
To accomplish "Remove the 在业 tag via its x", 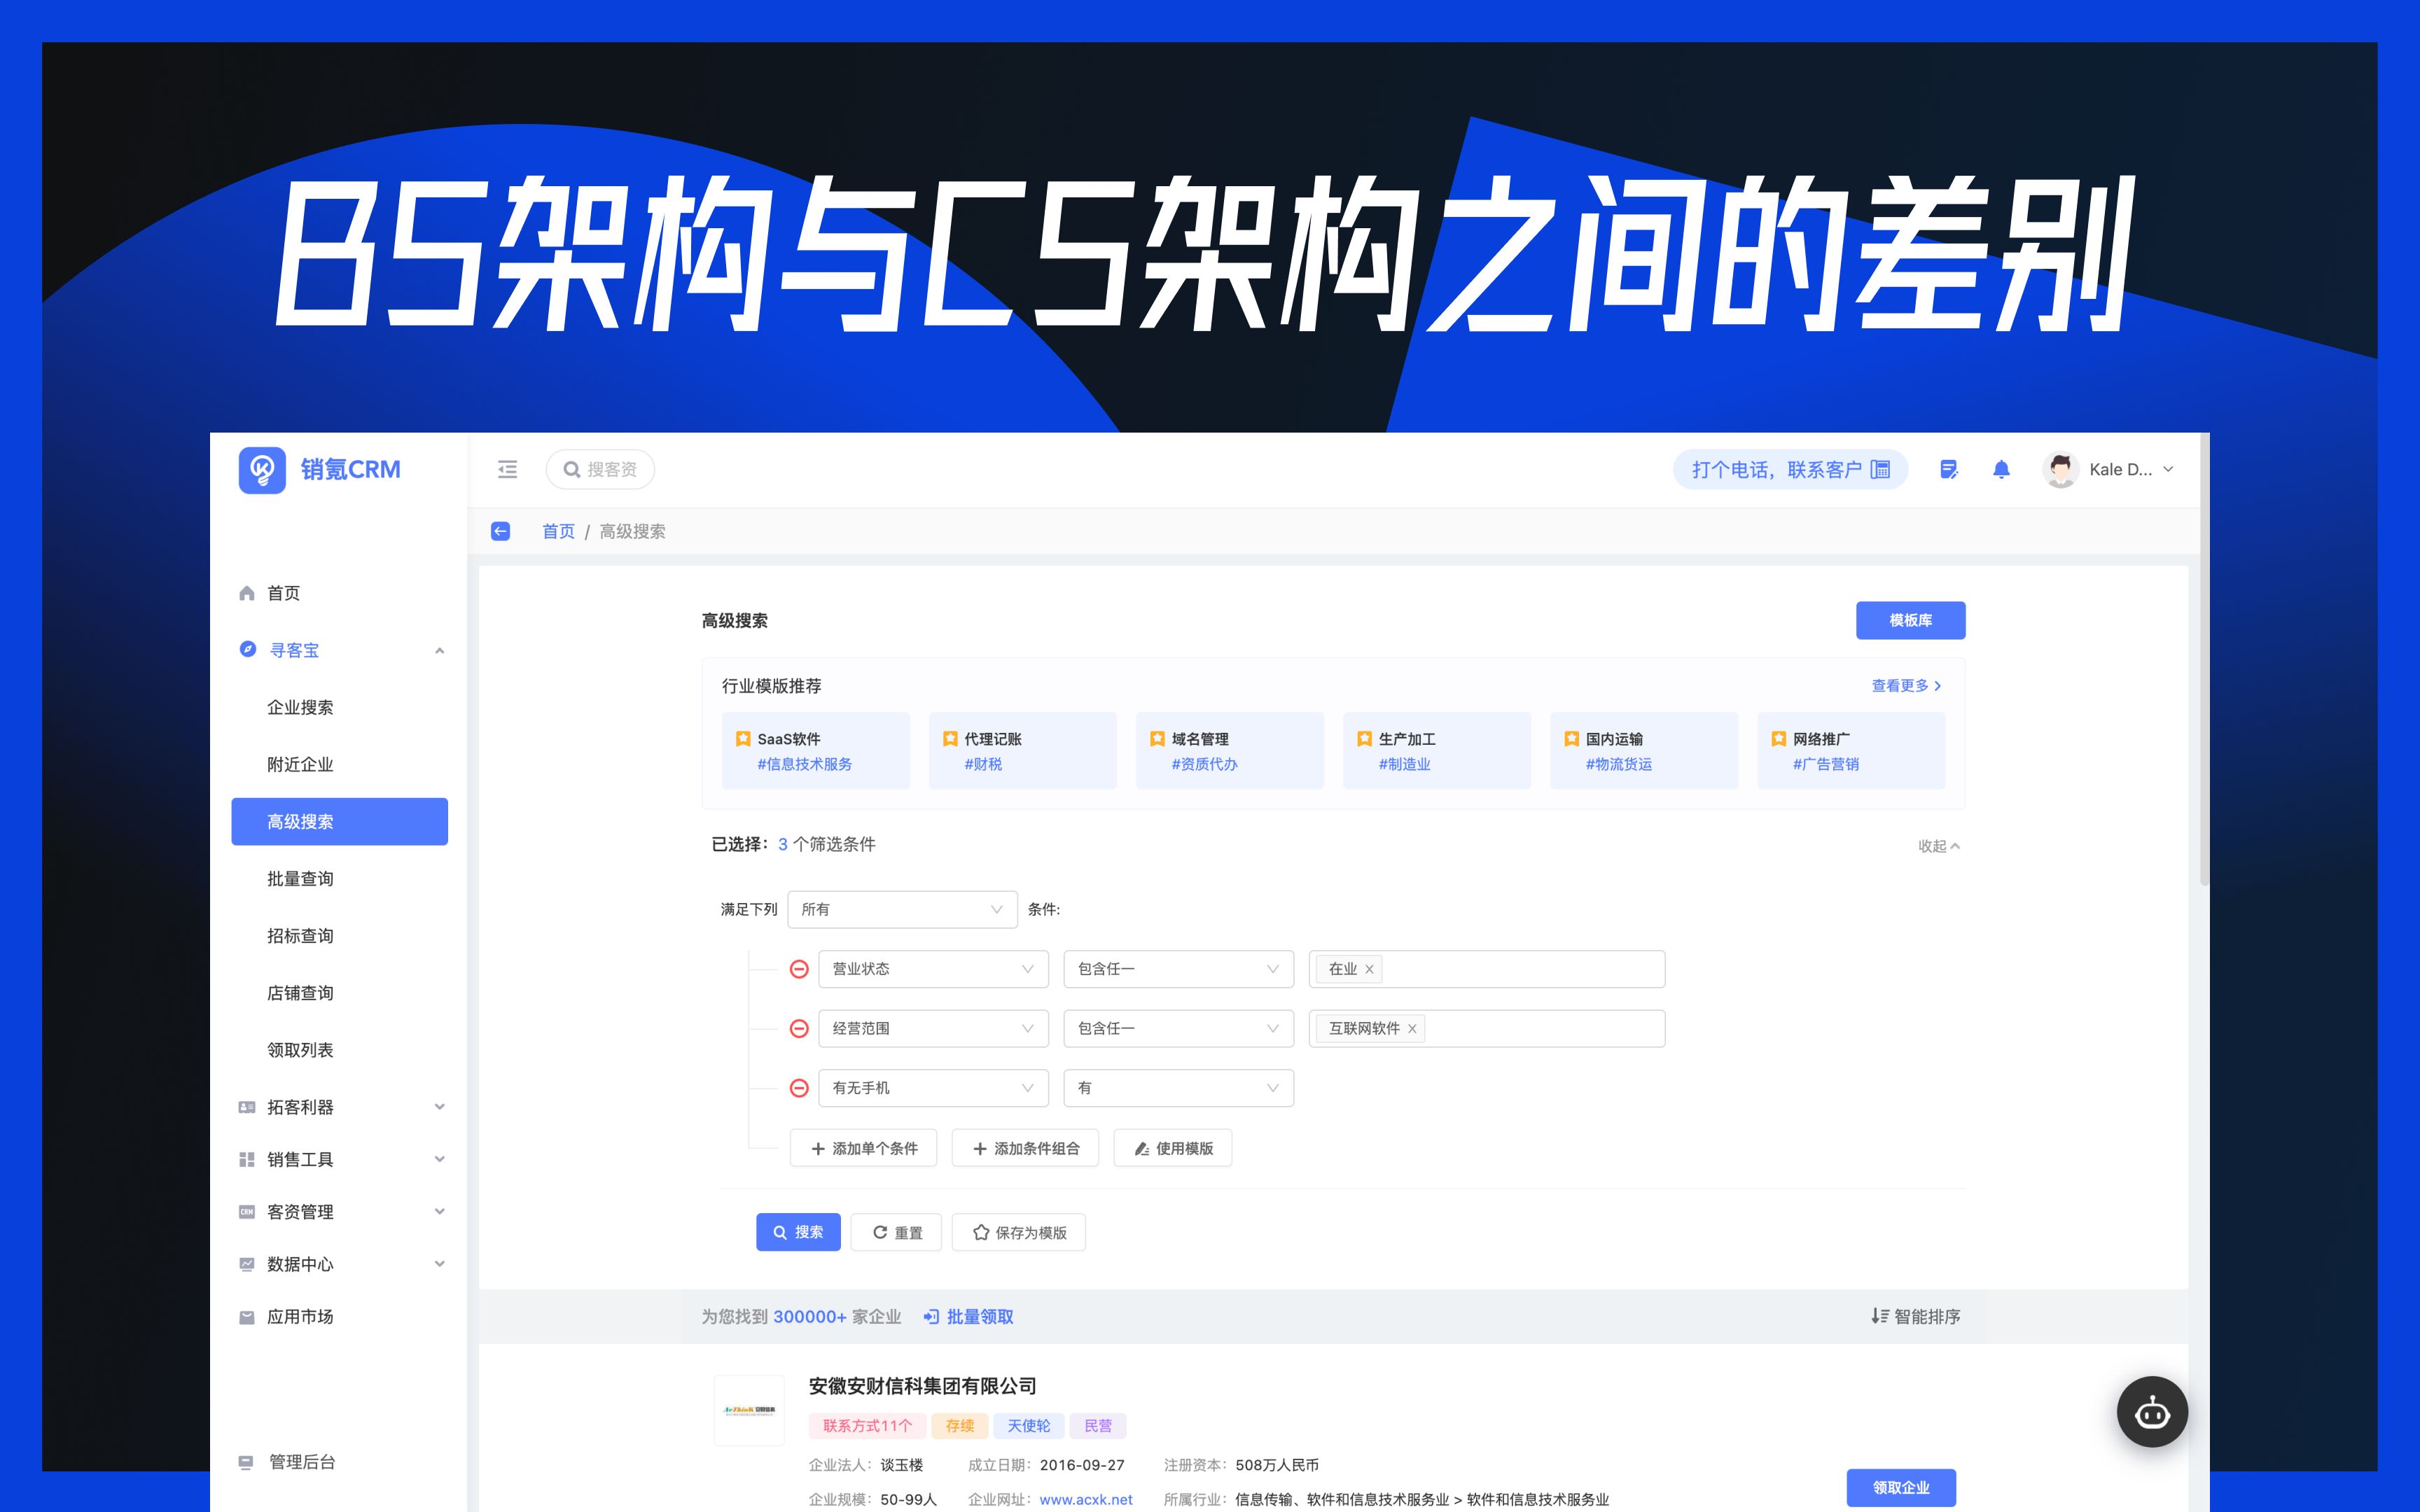I will [x=1369, y=969].
